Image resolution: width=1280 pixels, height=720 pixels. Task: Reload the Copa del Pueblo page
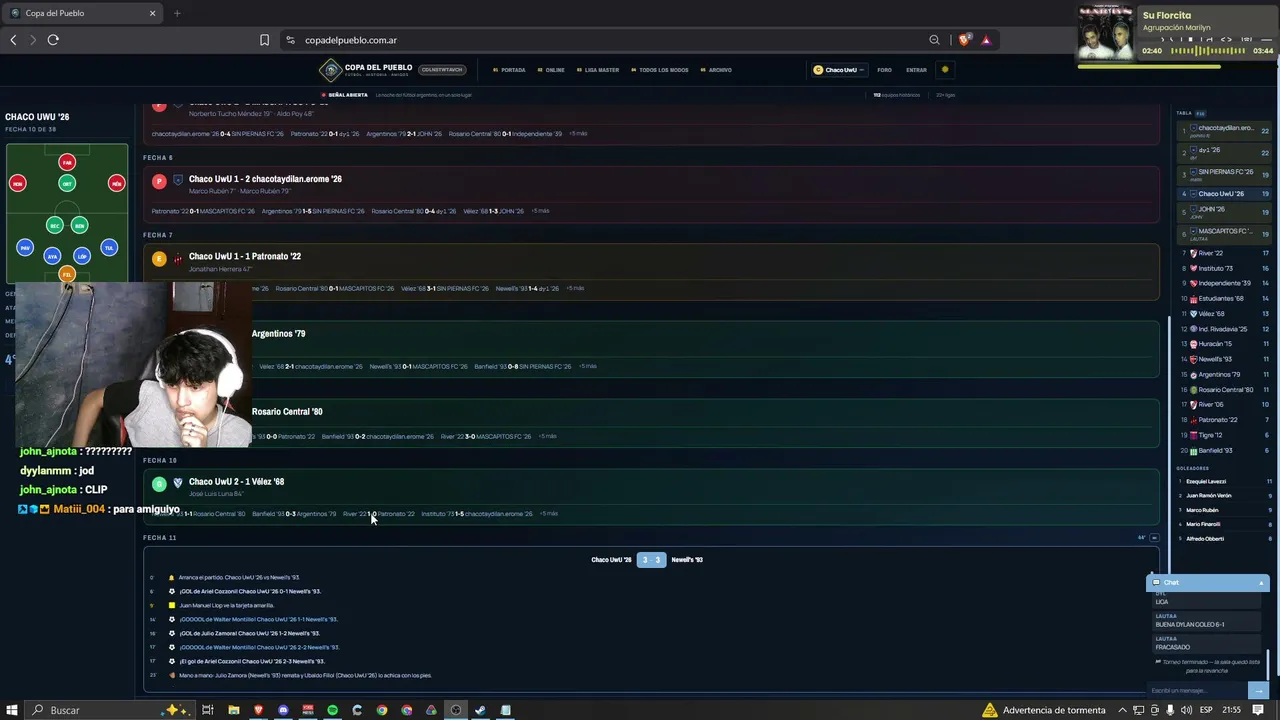(53, 40)
